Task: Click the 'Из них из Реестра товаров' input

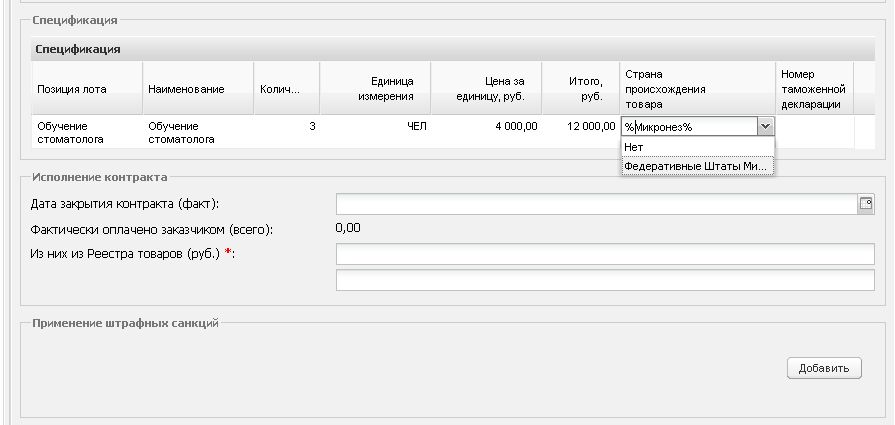Action: [x=605, y=254]
